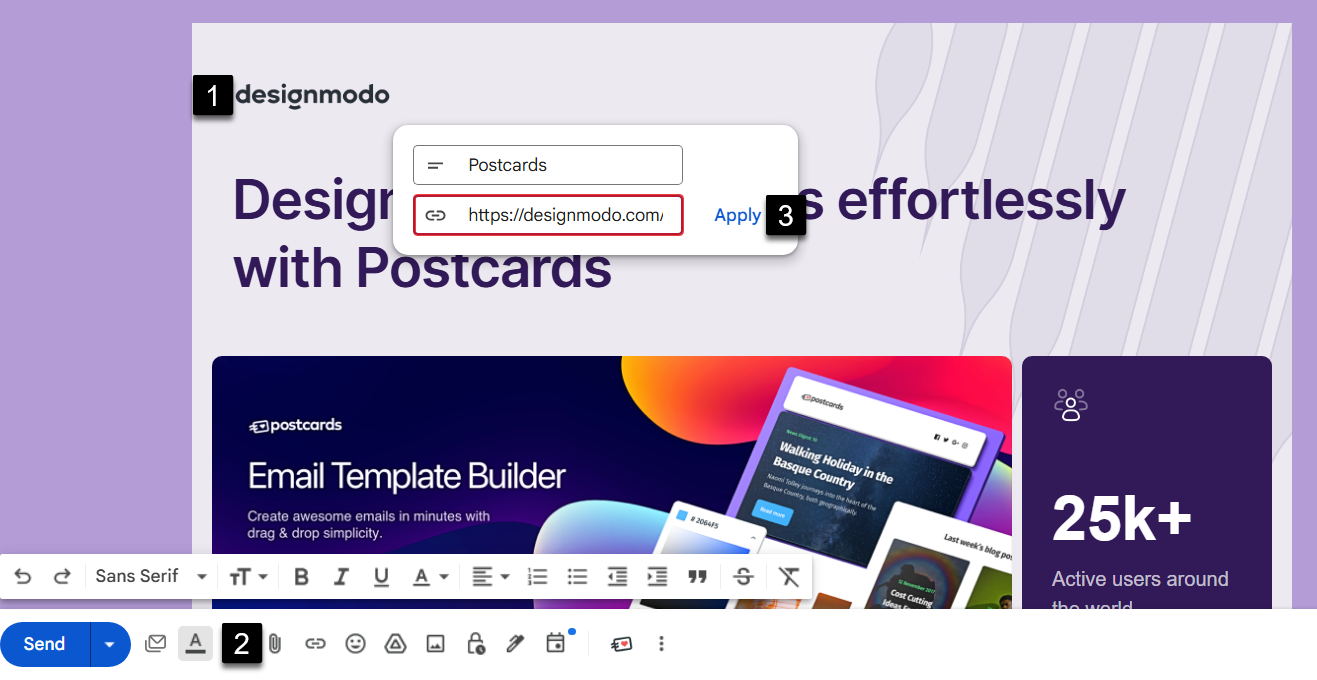This screenshot has width=1317, height=680.
Task: Toggle italic formatting
Action: (341, 577)
